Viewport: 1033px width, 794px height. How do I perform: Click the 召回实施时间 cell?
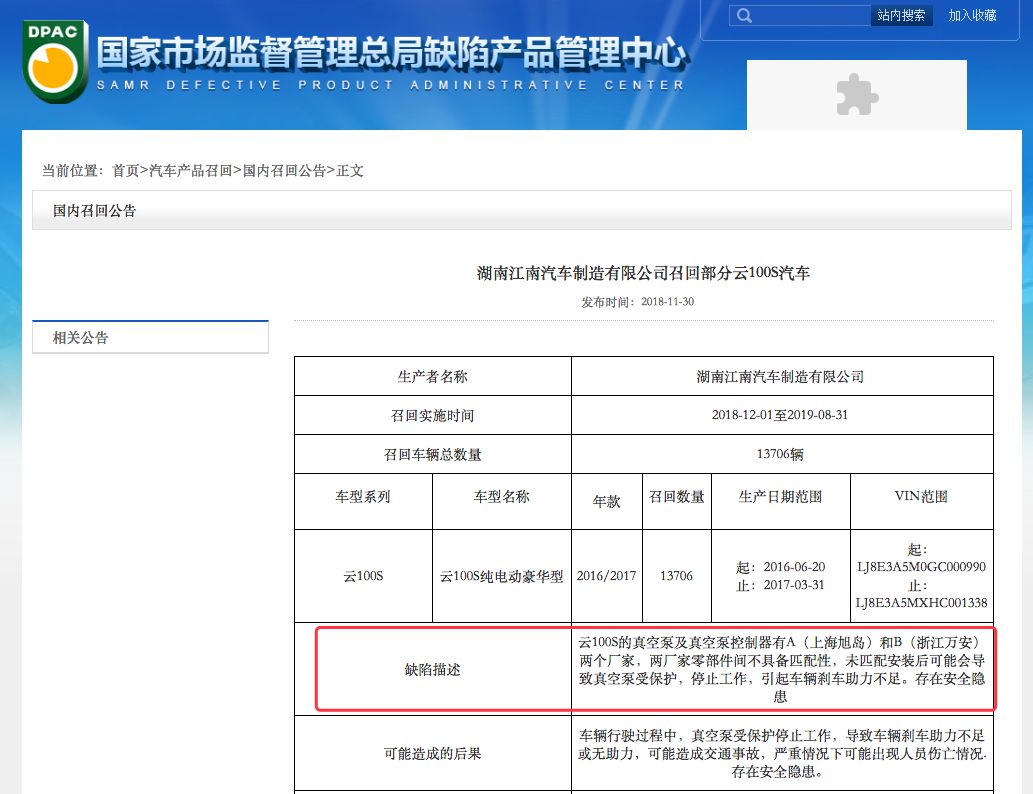click(x=433, y=415)
